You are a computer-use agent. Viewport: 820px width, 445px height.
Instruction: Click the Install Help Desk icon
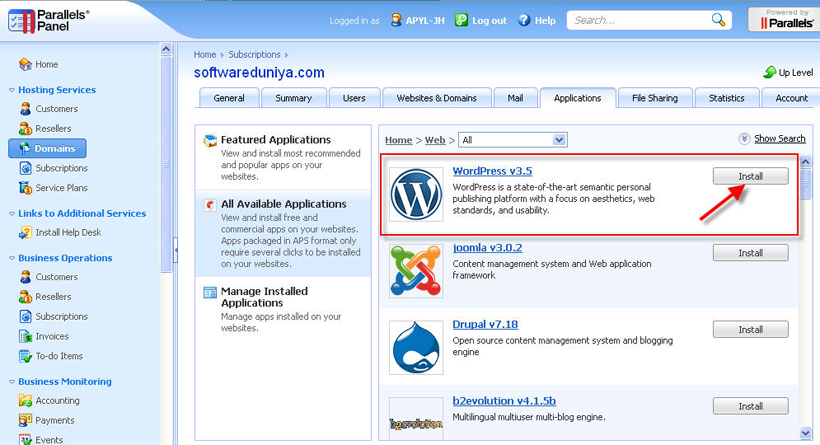click(25, 232)
